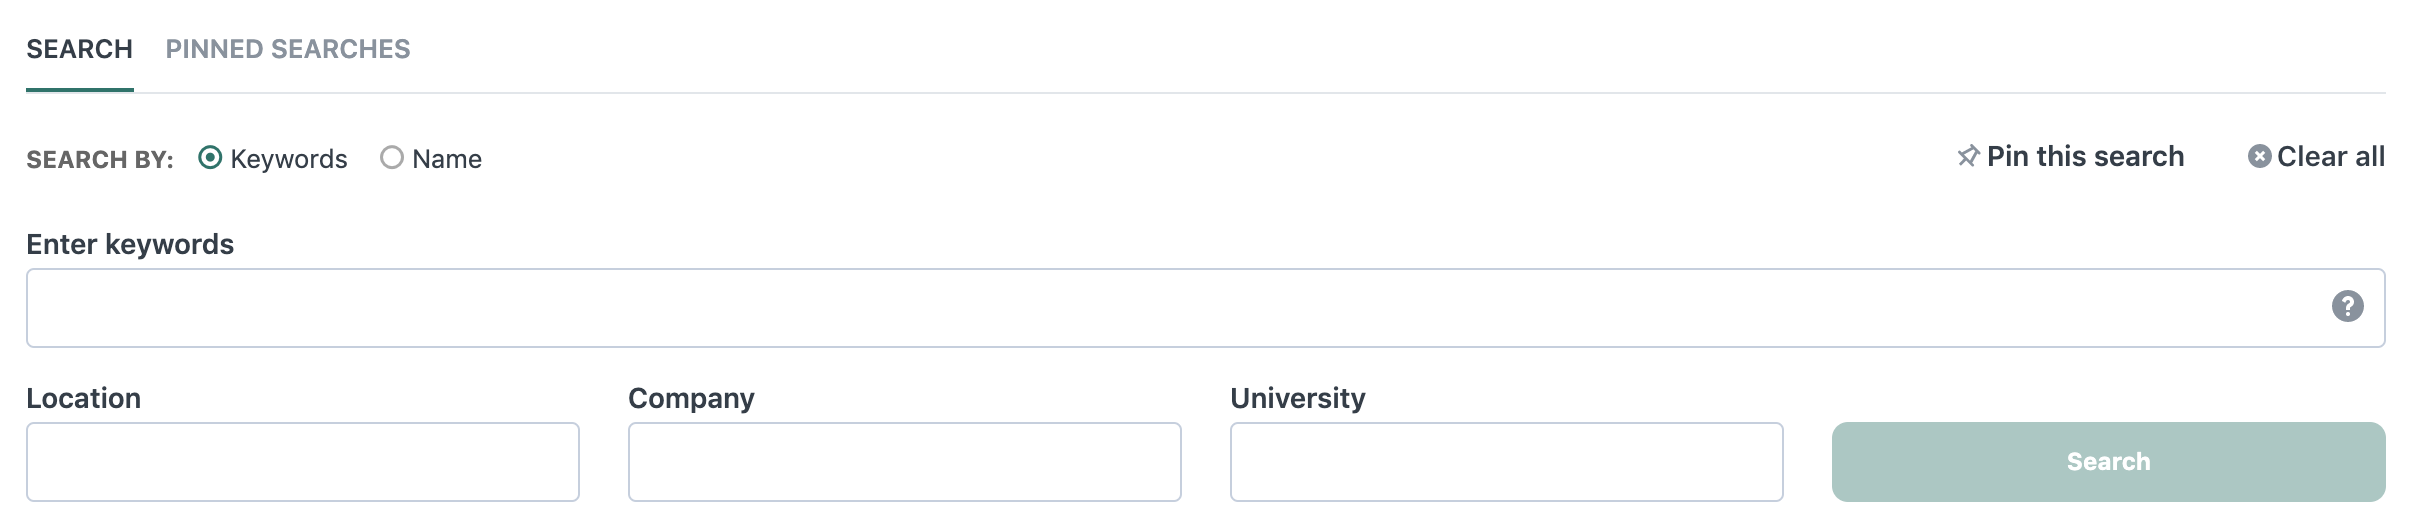Select the Name radio button
The width and height of the screenshot is (2414, 530).
[392, 158]
